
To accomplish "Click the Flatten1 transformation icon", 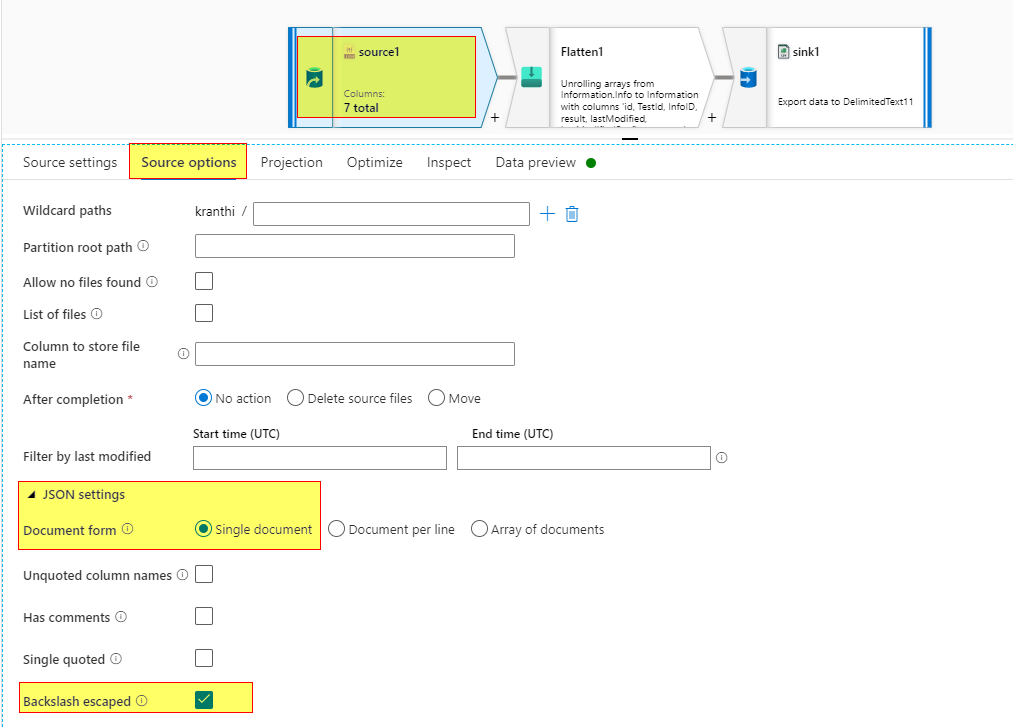I will coord(531,78).
